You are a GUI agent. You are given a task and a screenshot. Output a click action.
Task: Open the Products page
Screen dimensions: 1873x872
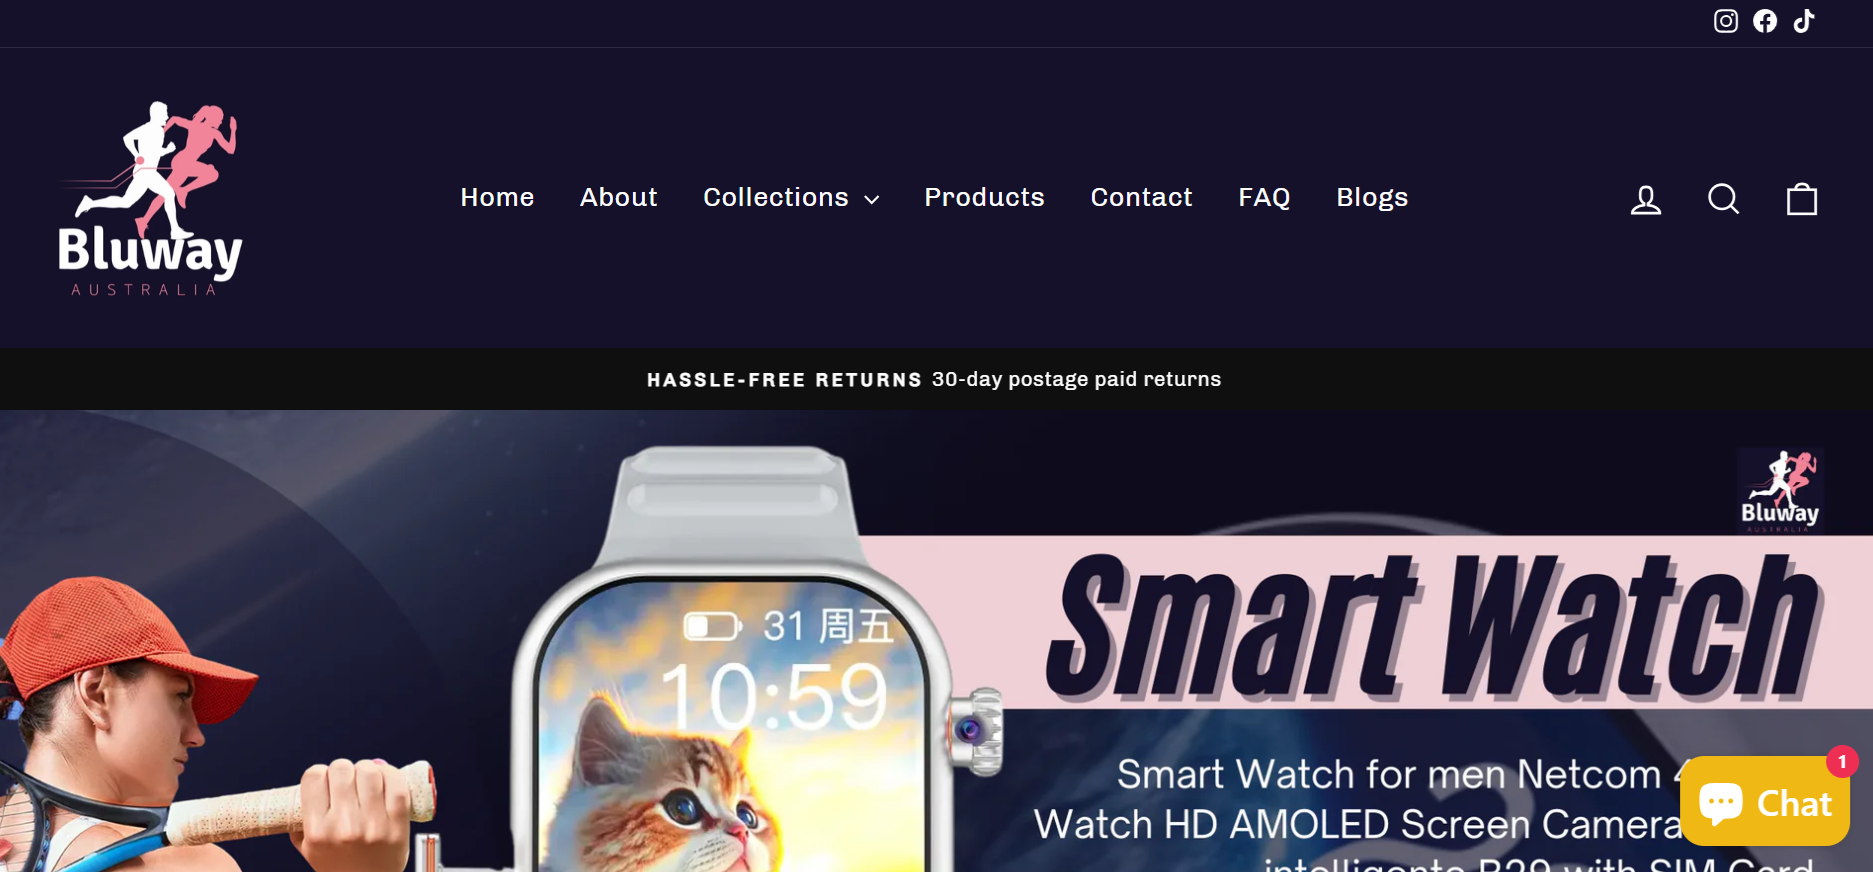984,197
